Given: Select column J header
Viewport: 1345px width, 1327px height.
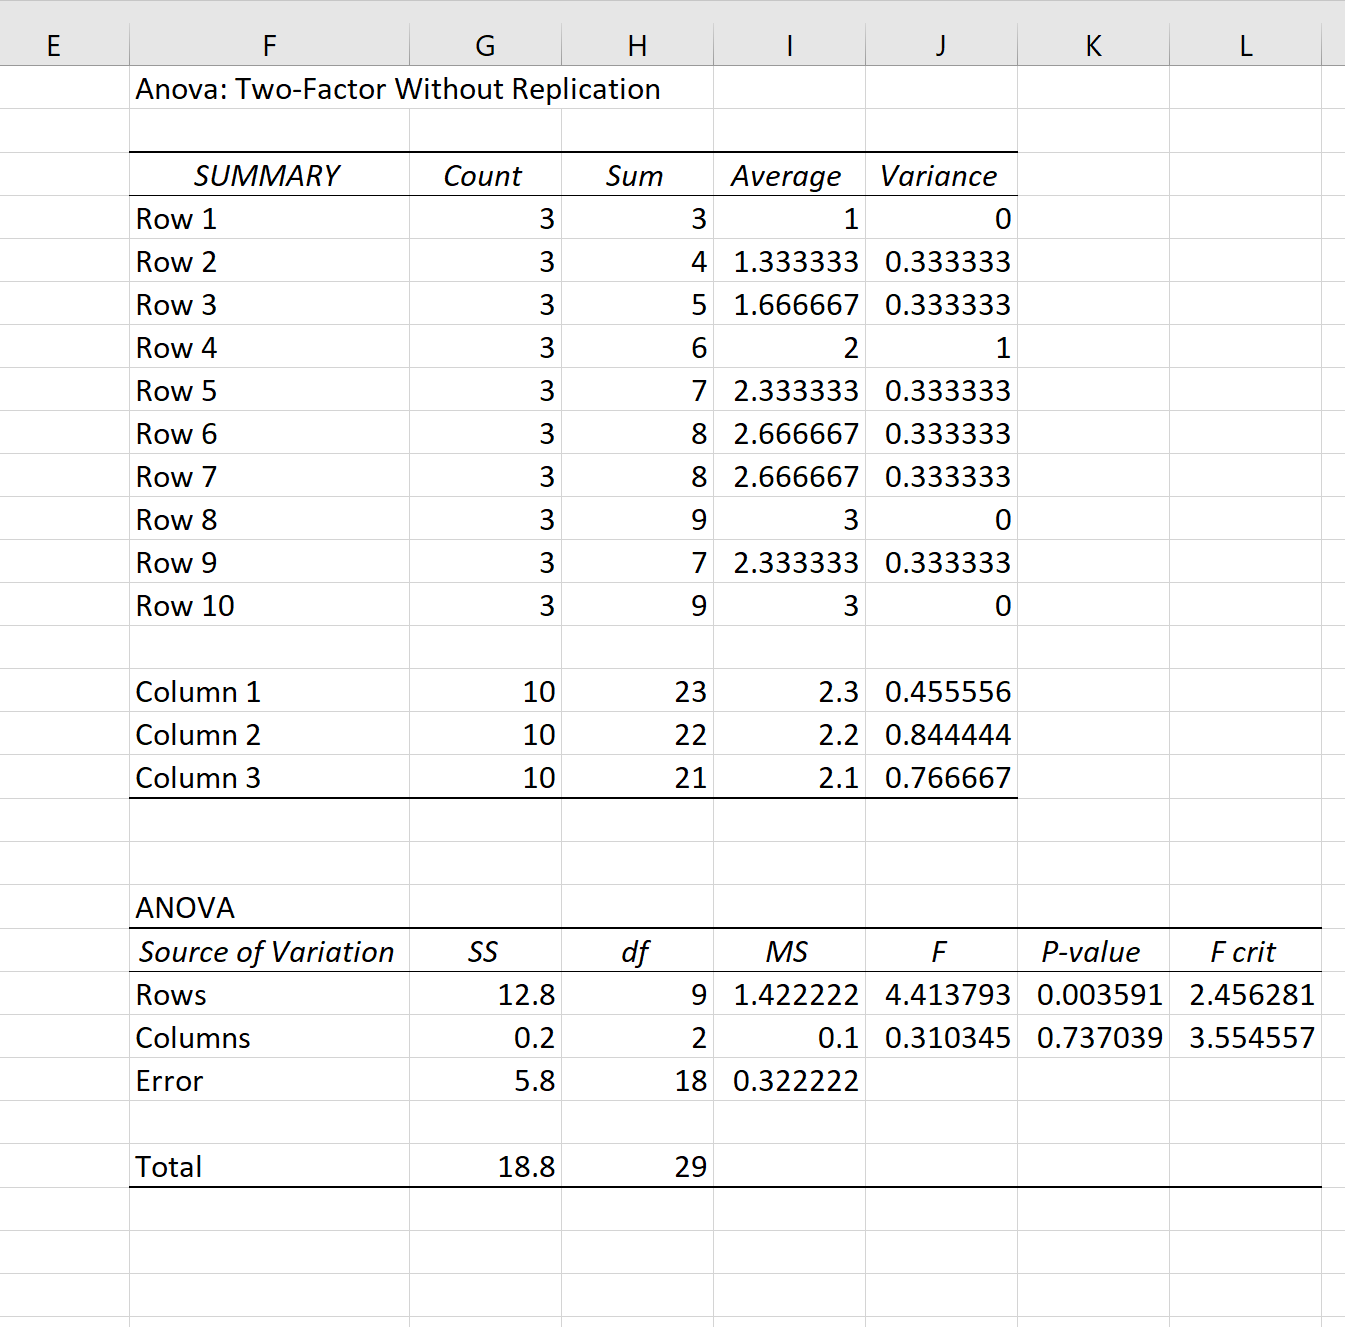Looking at the screenshot, I should coord(941,45).
